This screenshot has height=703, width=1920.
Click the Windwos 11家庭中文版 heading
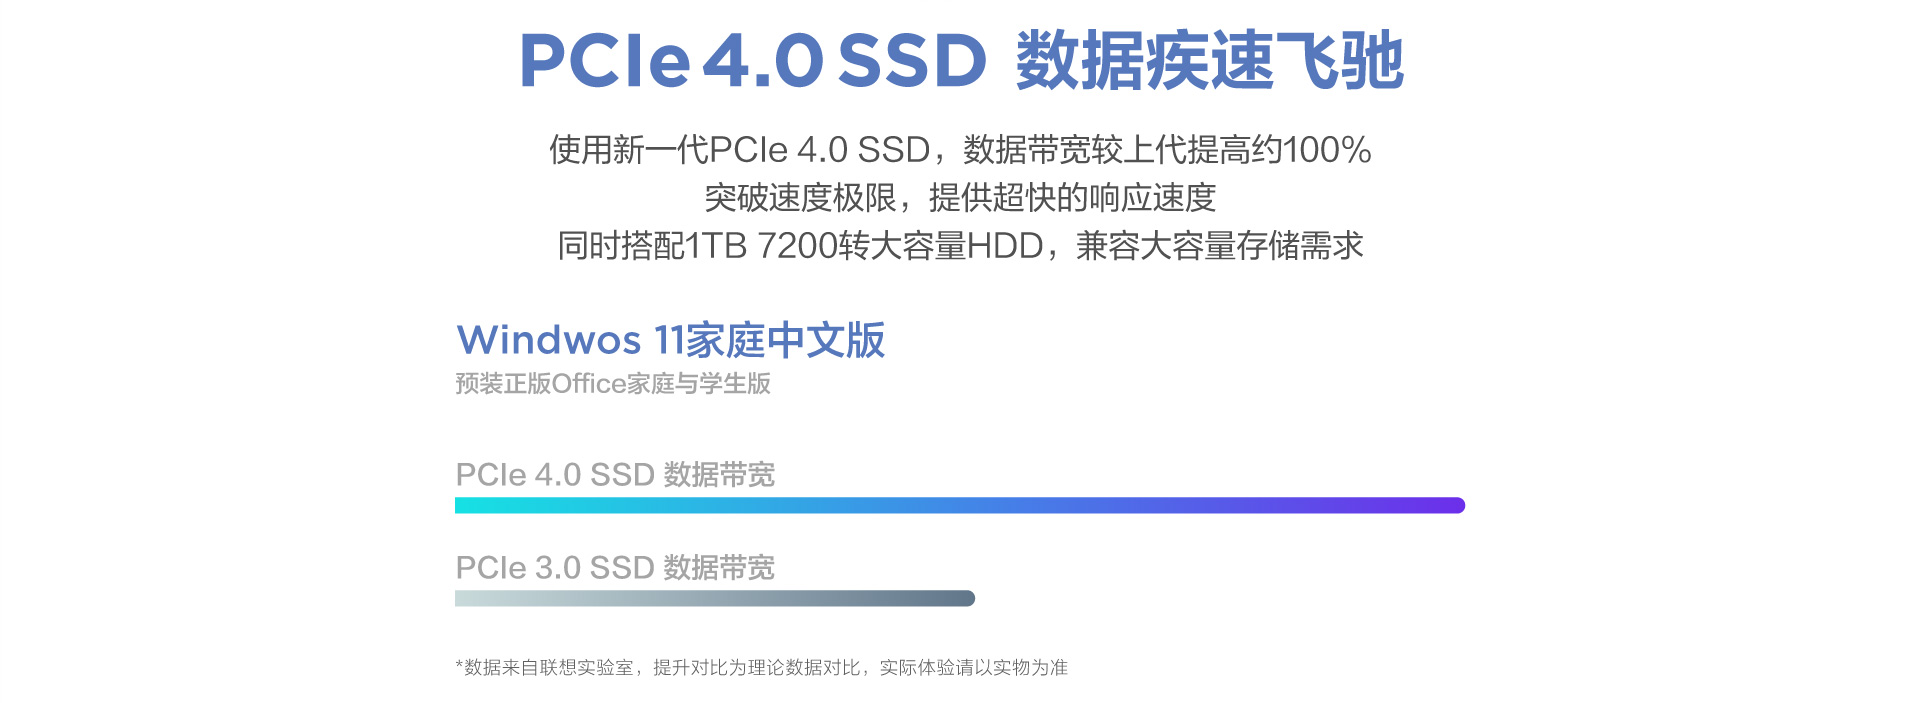(x=670, y=340)
